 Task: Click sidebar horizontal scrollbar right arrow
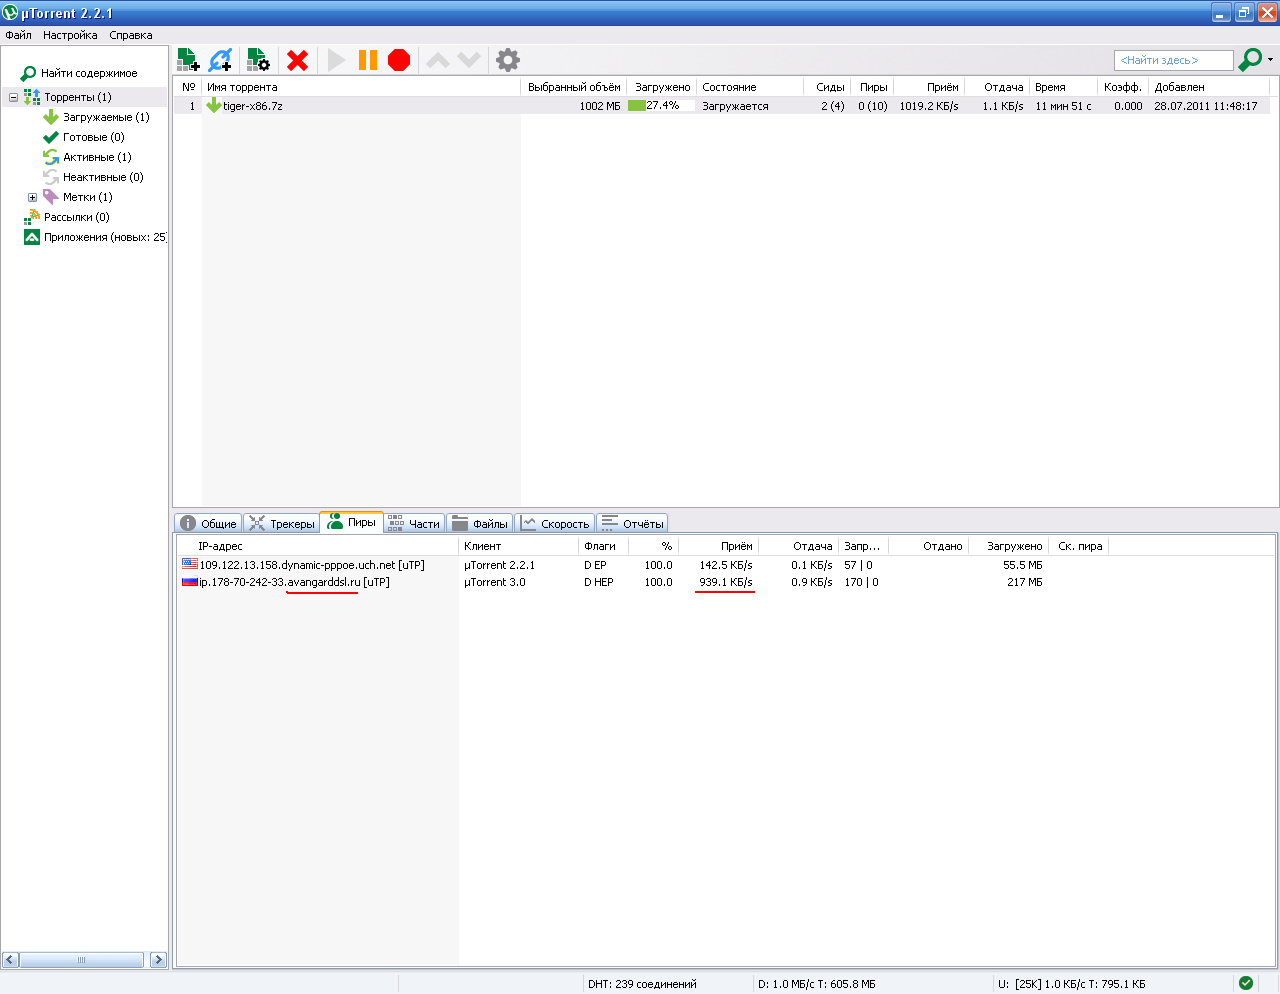pos(158,960)
